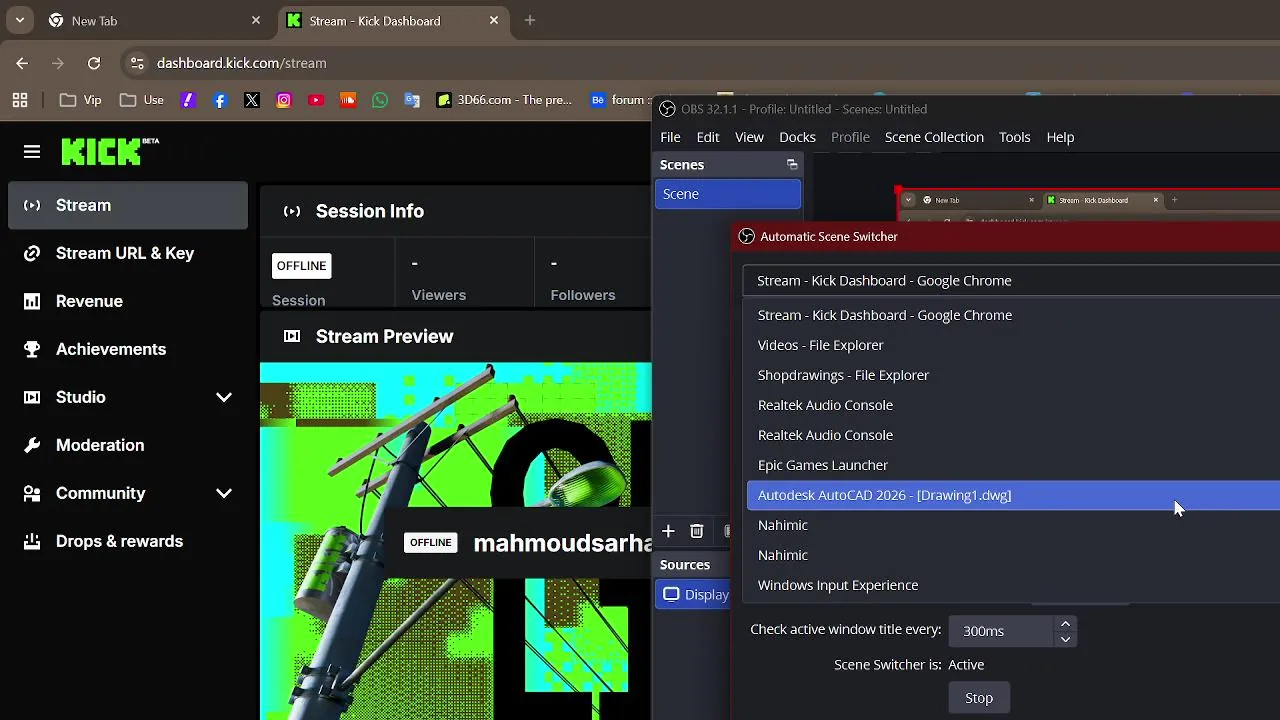Delete the scene with trash icon
1280x720 pixels.
[x=697, y=531]
